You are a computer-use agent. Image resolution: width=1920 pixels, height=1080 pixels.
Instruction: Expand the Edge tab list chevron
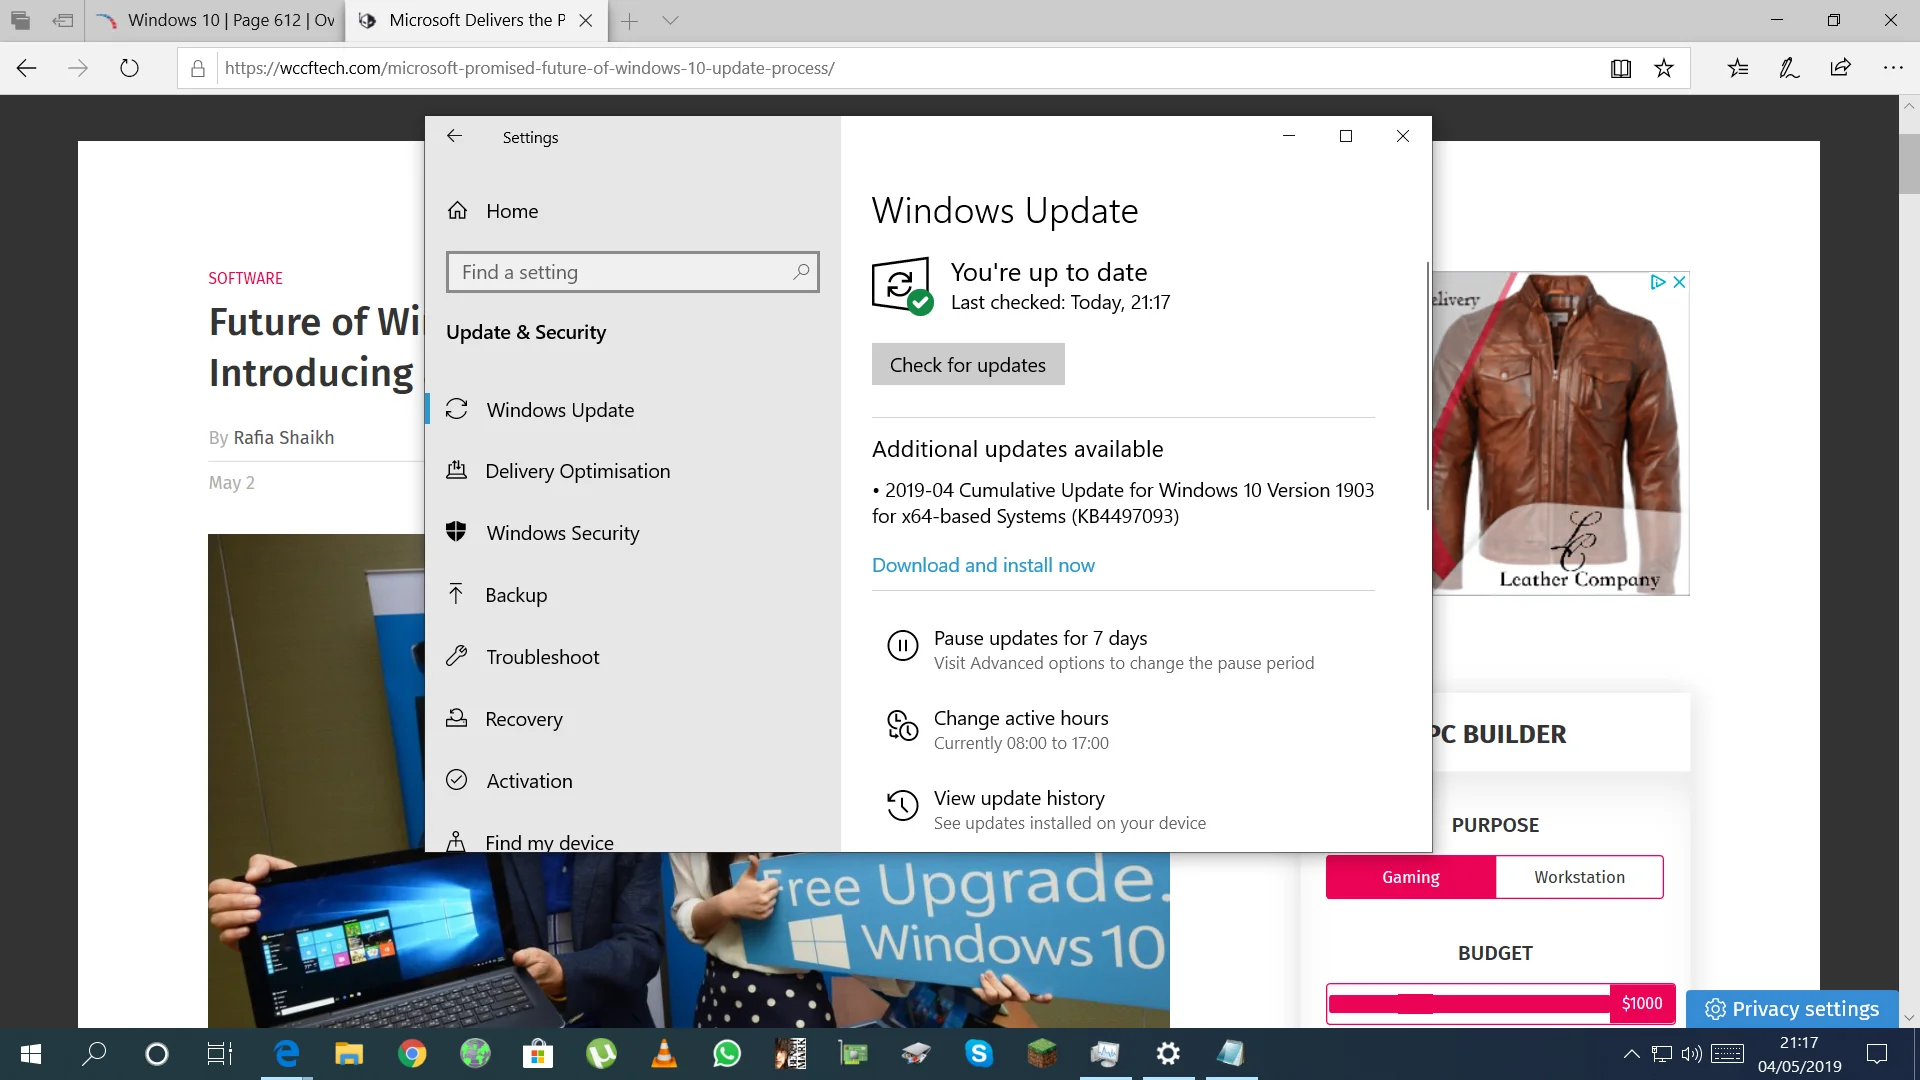click(670, 20)
